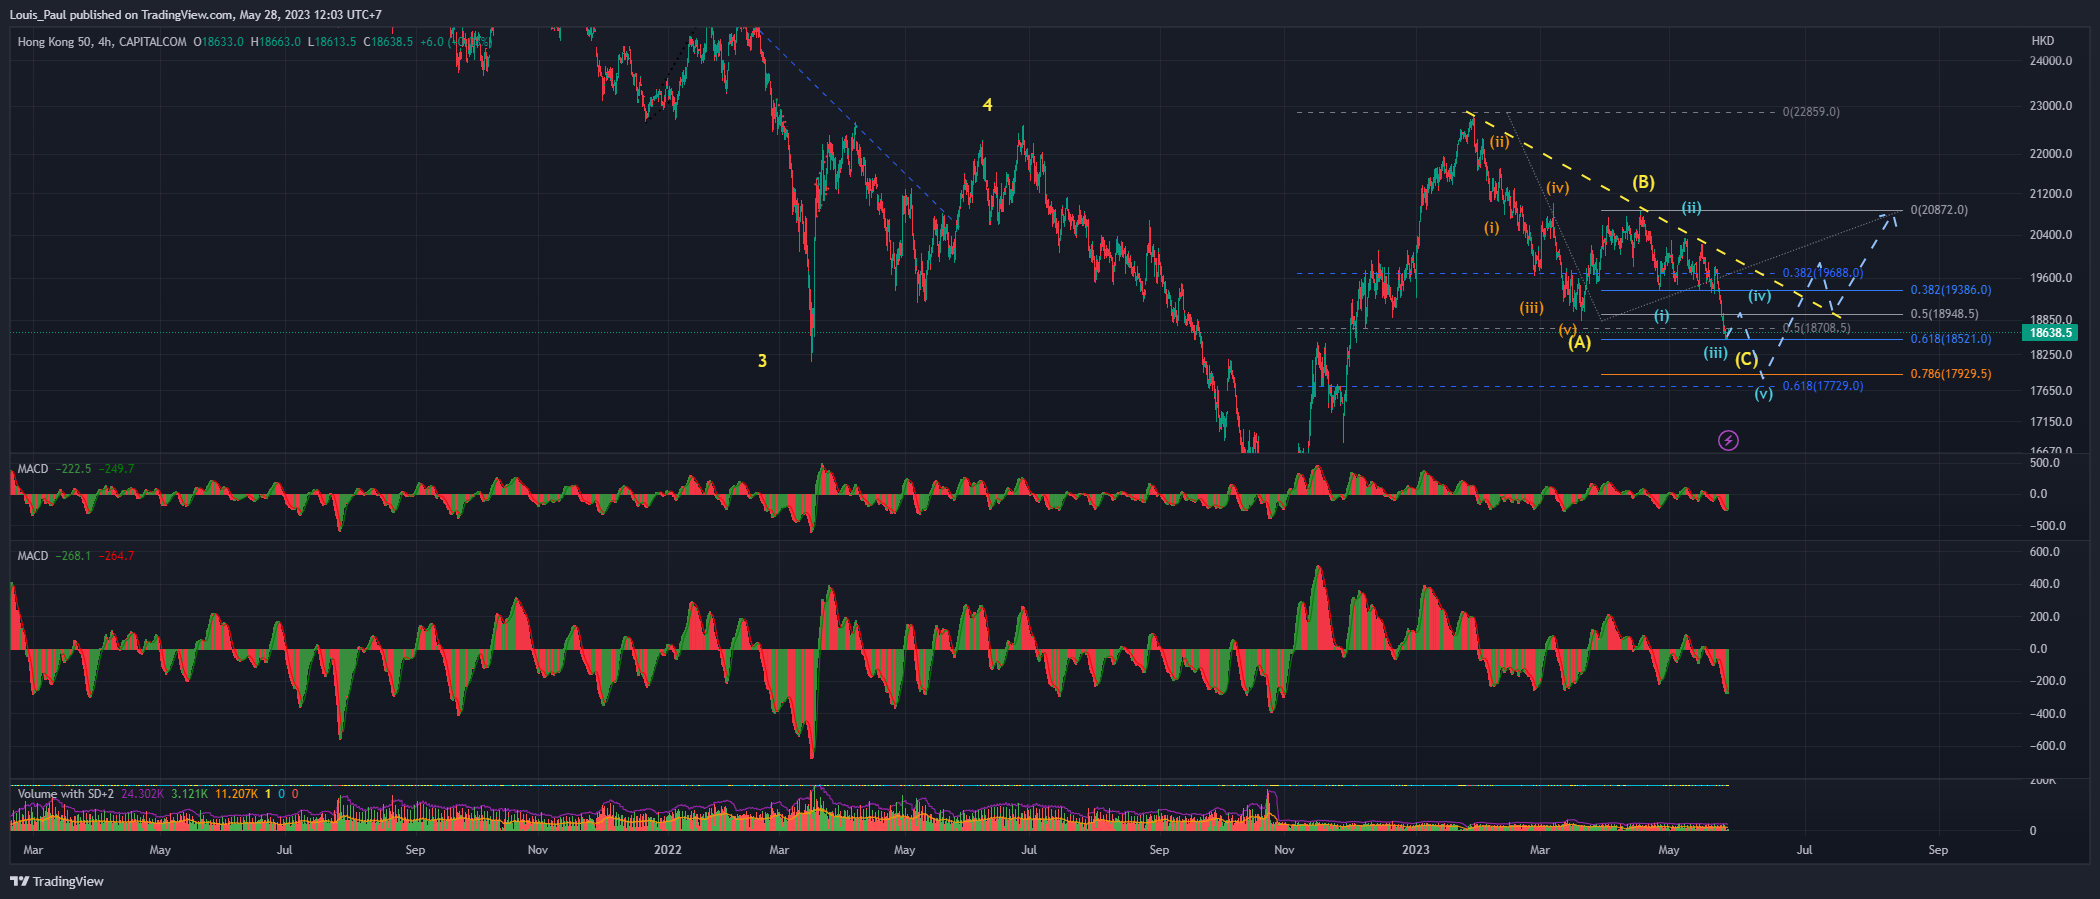Click the 0.382(19386.0) Fibonacci label

[x=1951, y=290]
